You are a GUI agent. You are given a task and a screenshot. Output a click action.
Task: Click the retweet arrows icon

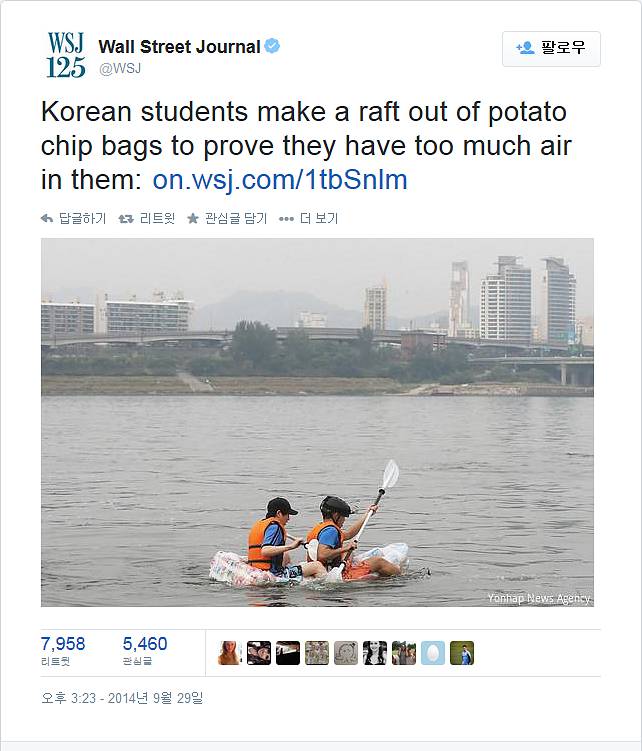coord(126,218)
